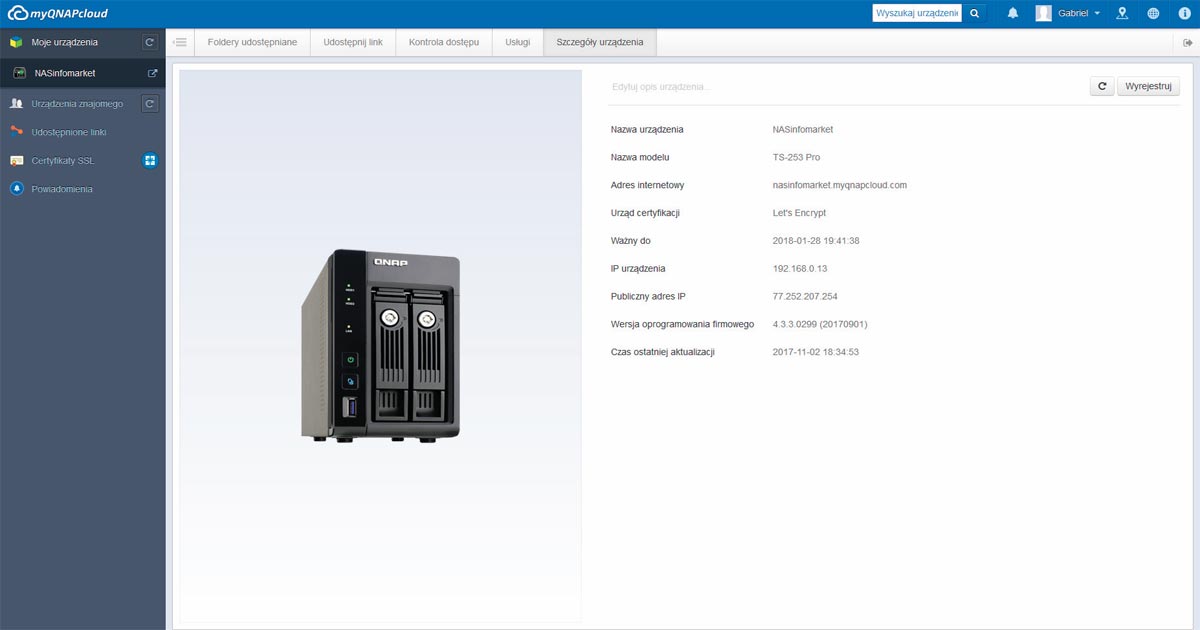
Task: Open the language globe icon
Action: (1153, 13)
